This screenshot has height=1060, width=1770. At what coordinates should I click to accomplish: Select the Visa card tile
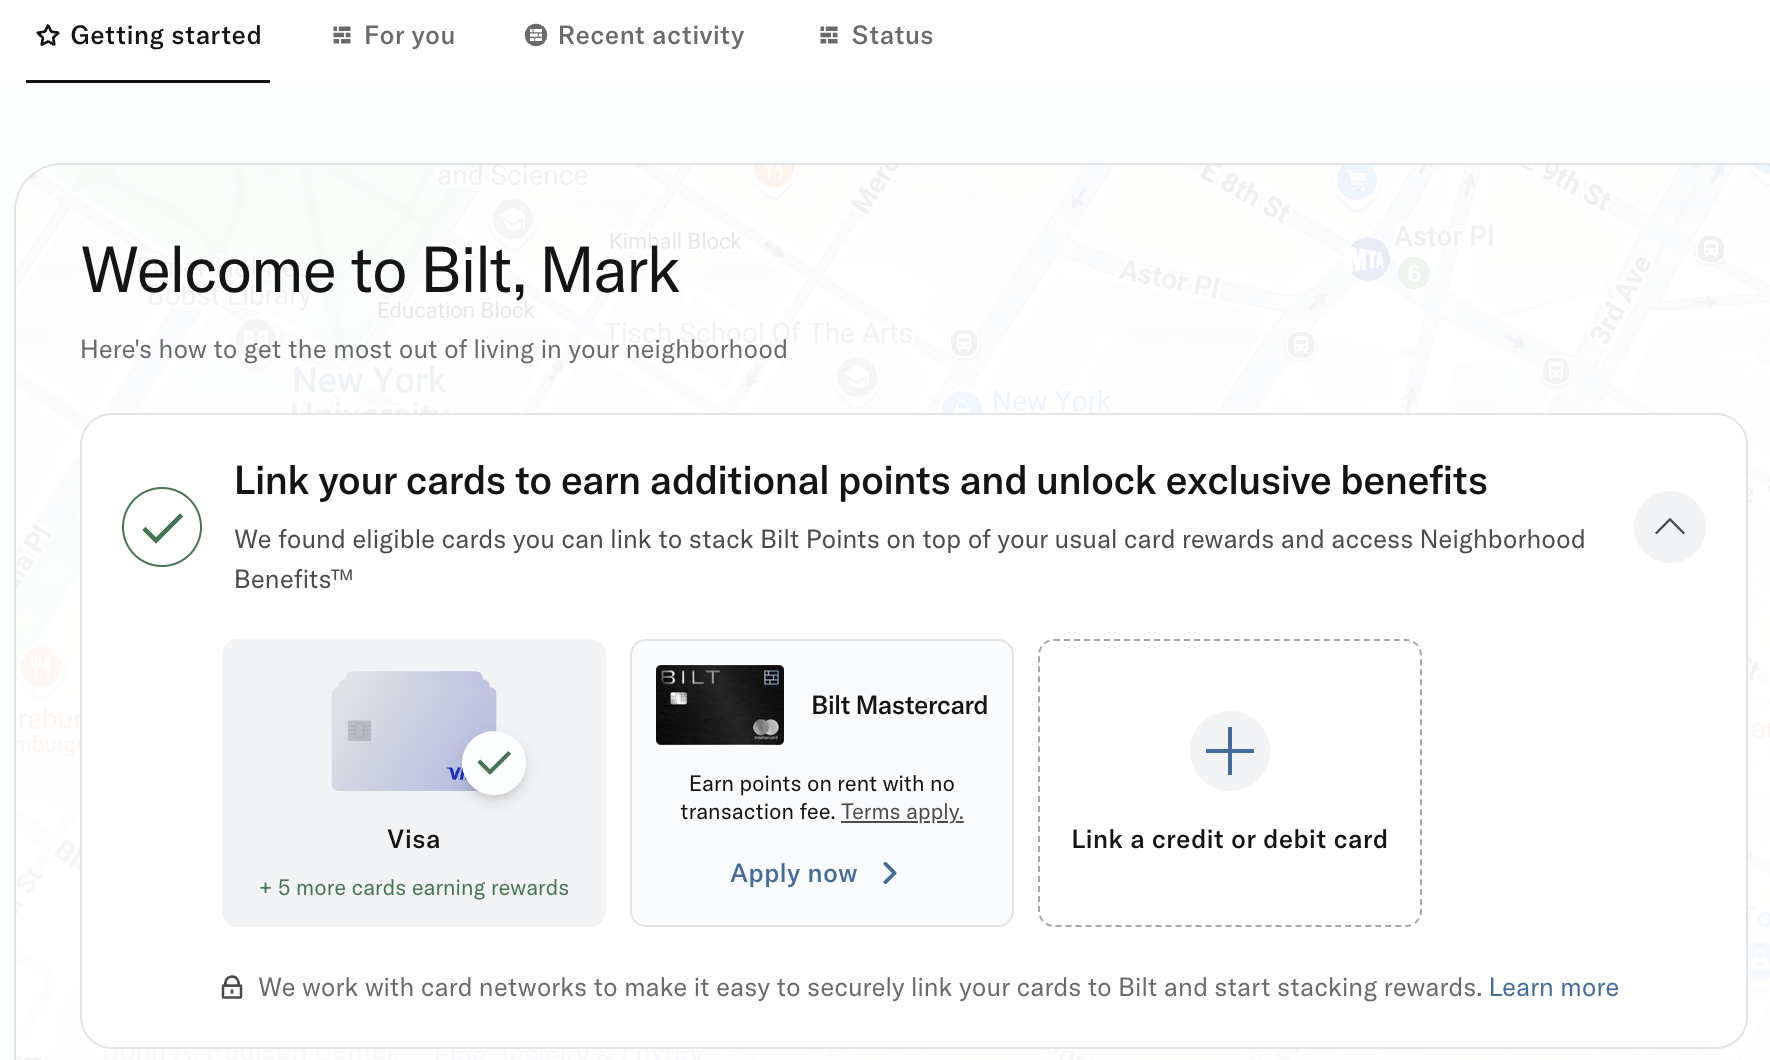413,782
